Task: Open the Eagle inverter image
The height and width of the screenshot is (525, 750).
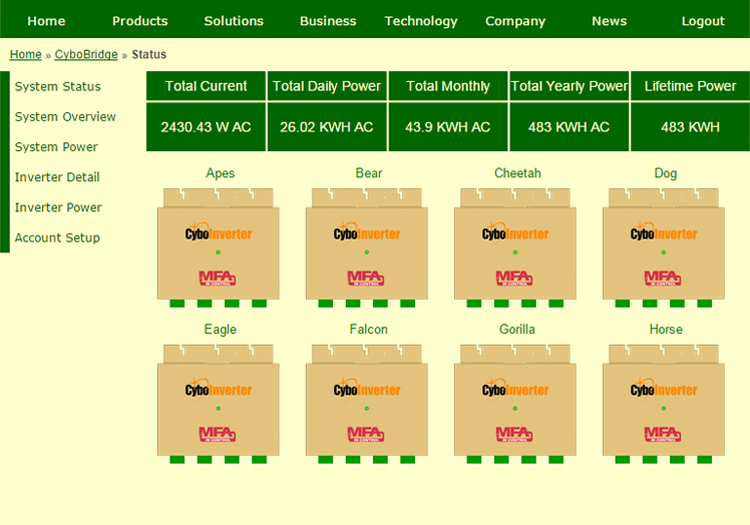Action: pos(218,404)
